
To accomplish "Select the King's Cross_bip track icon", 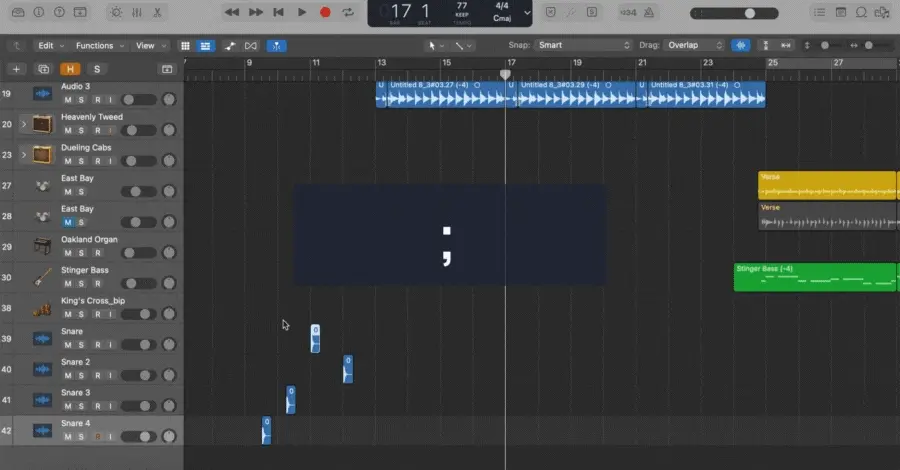I will (x=42, y=308).
